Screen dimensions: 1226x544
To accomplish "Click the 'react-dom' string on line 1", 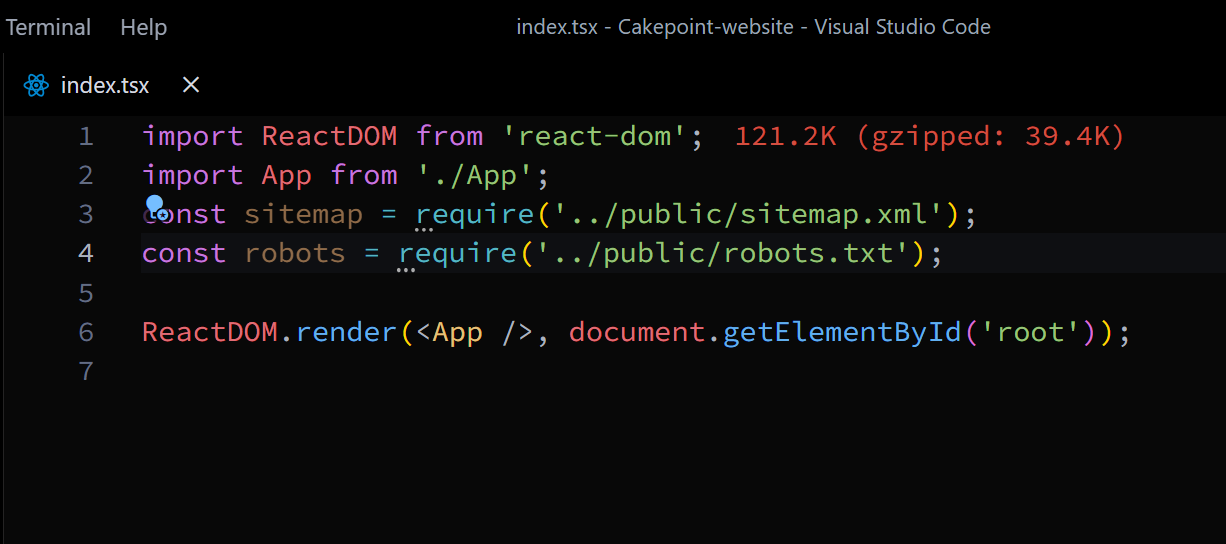I will click(595, 136).
